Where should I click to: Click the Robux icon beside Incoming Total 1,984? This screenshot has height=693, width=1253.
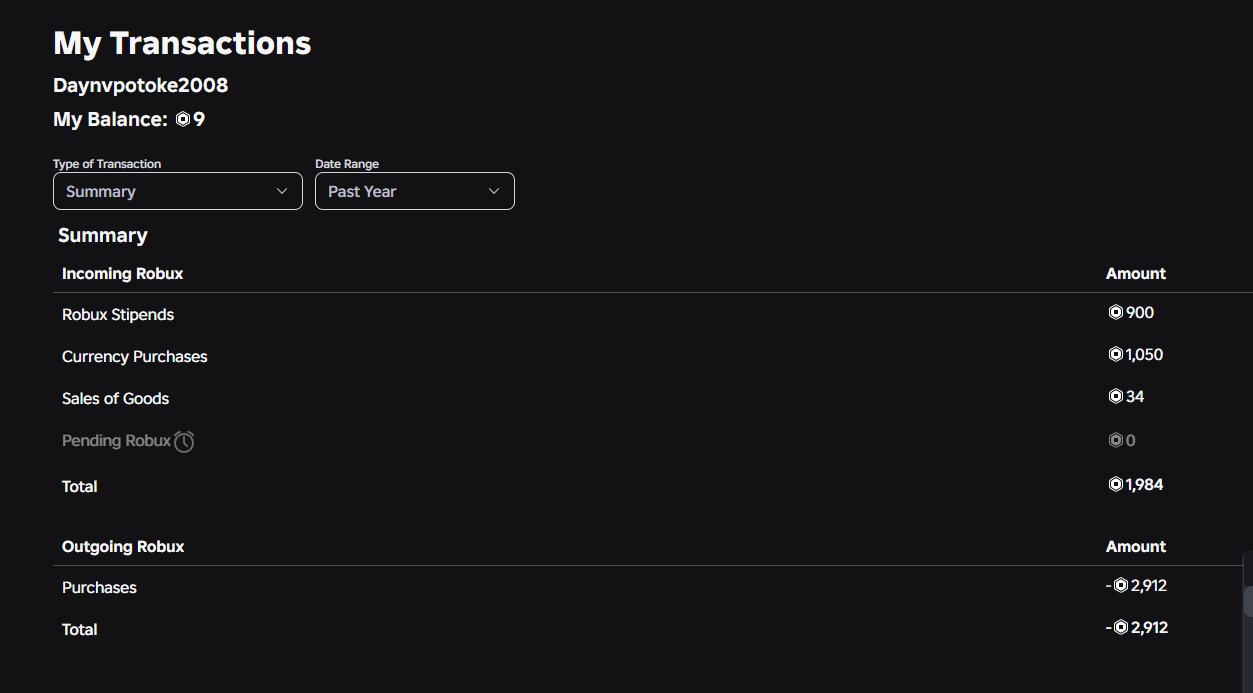(x=1116, y=484)
